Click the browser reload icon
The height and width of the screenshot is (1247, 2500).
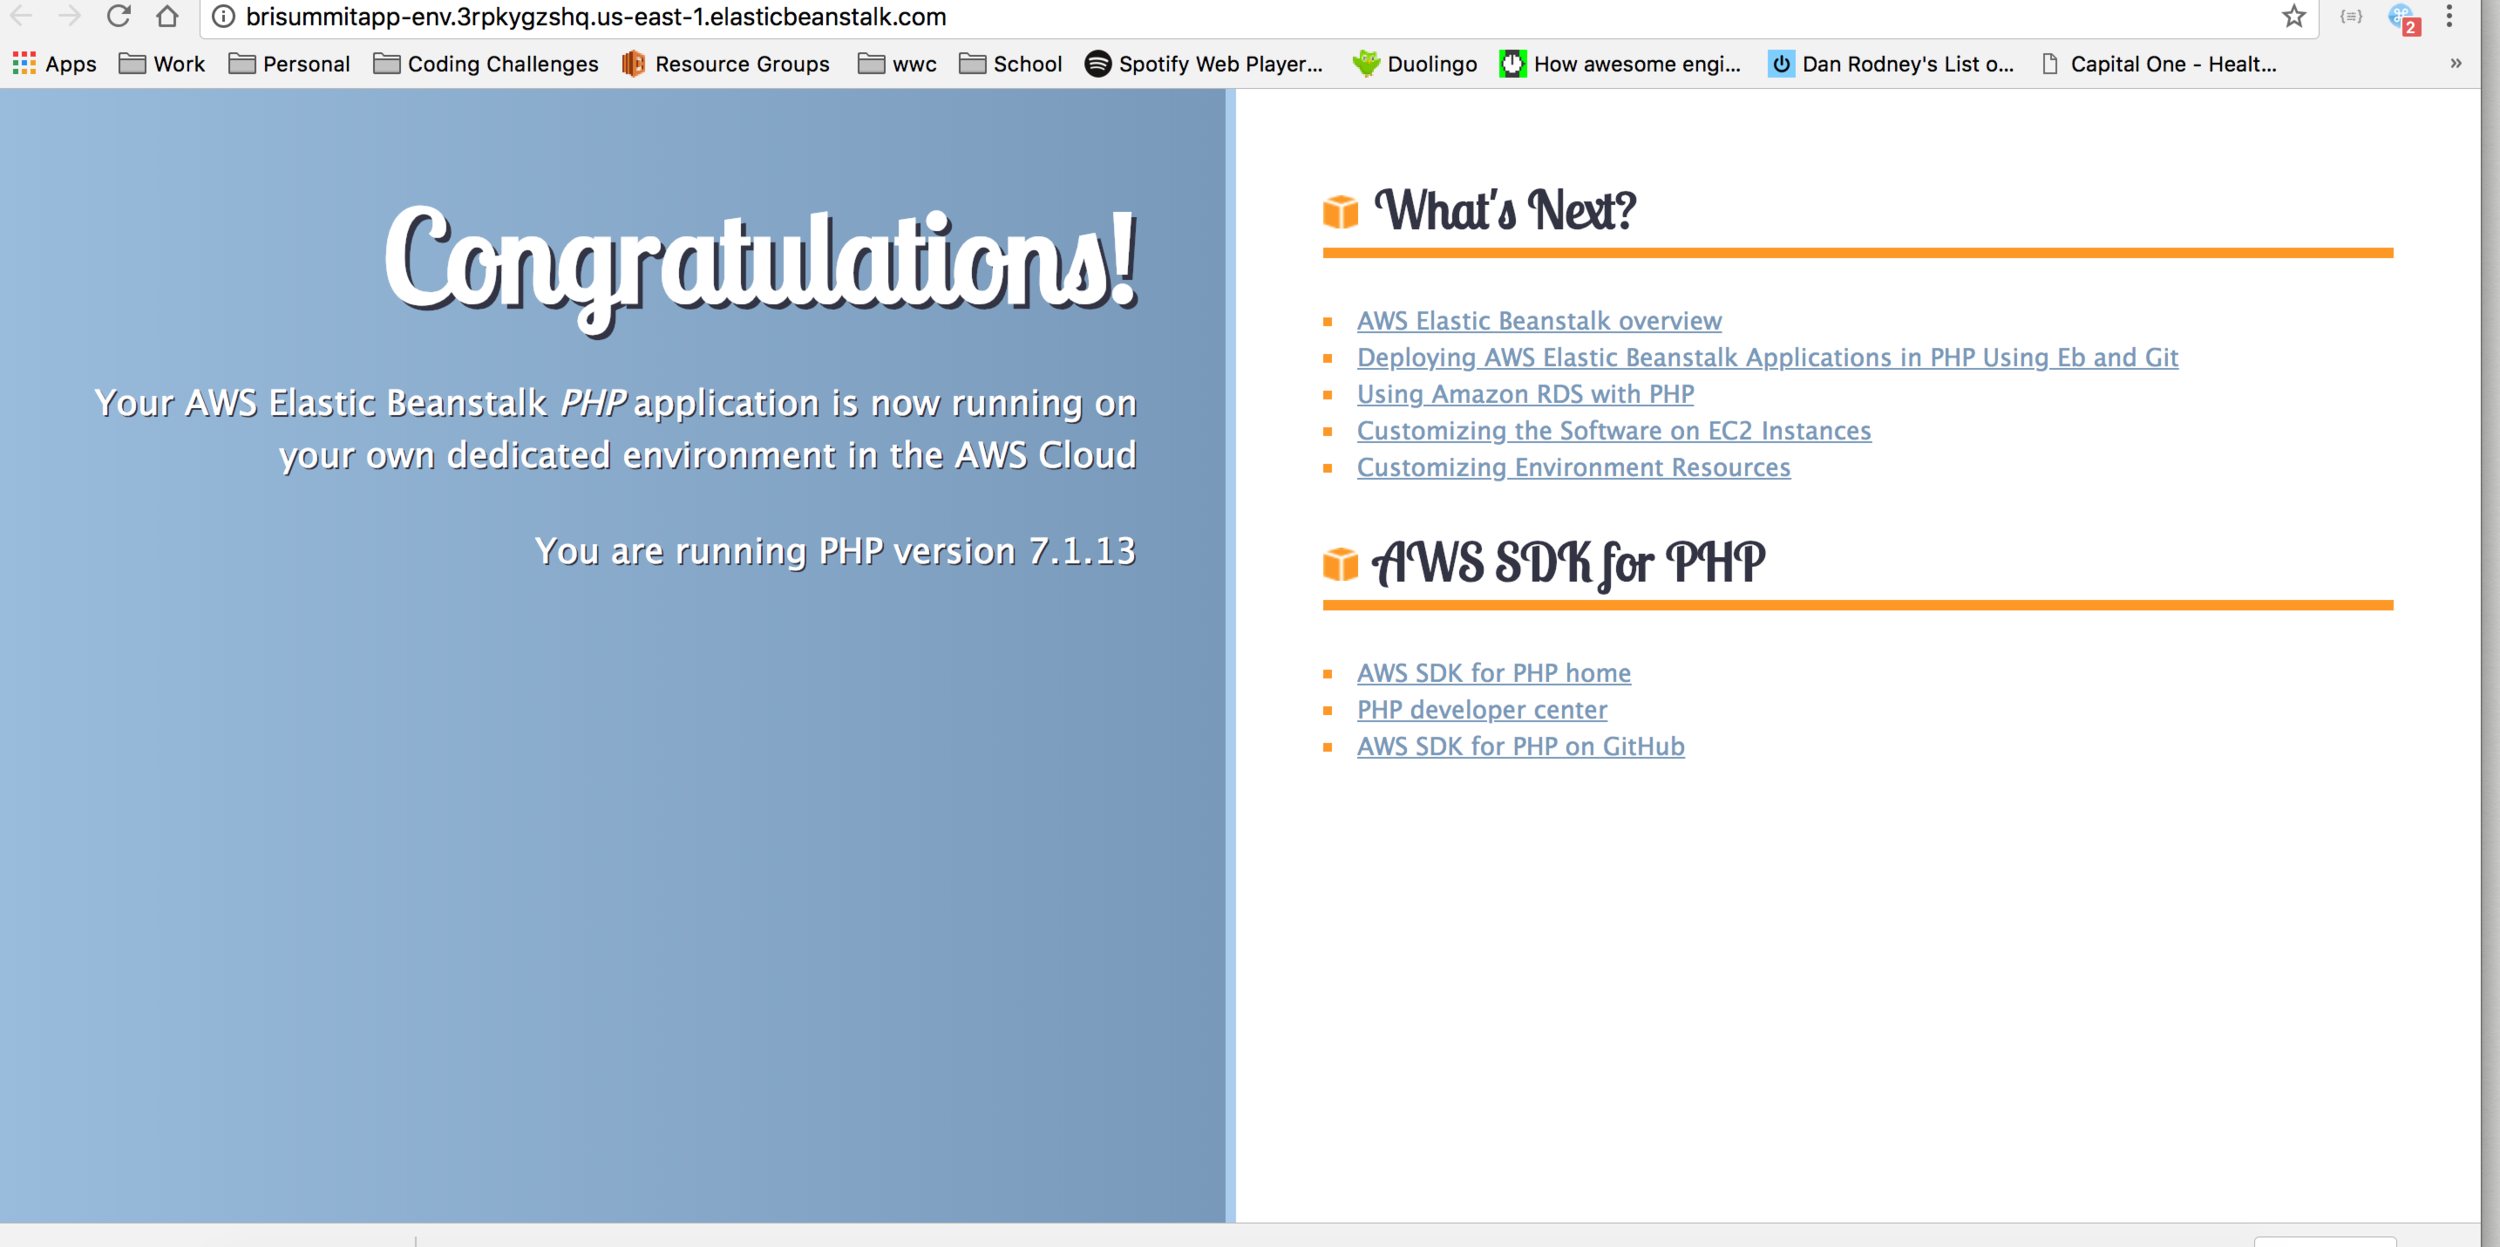point(119,16)
